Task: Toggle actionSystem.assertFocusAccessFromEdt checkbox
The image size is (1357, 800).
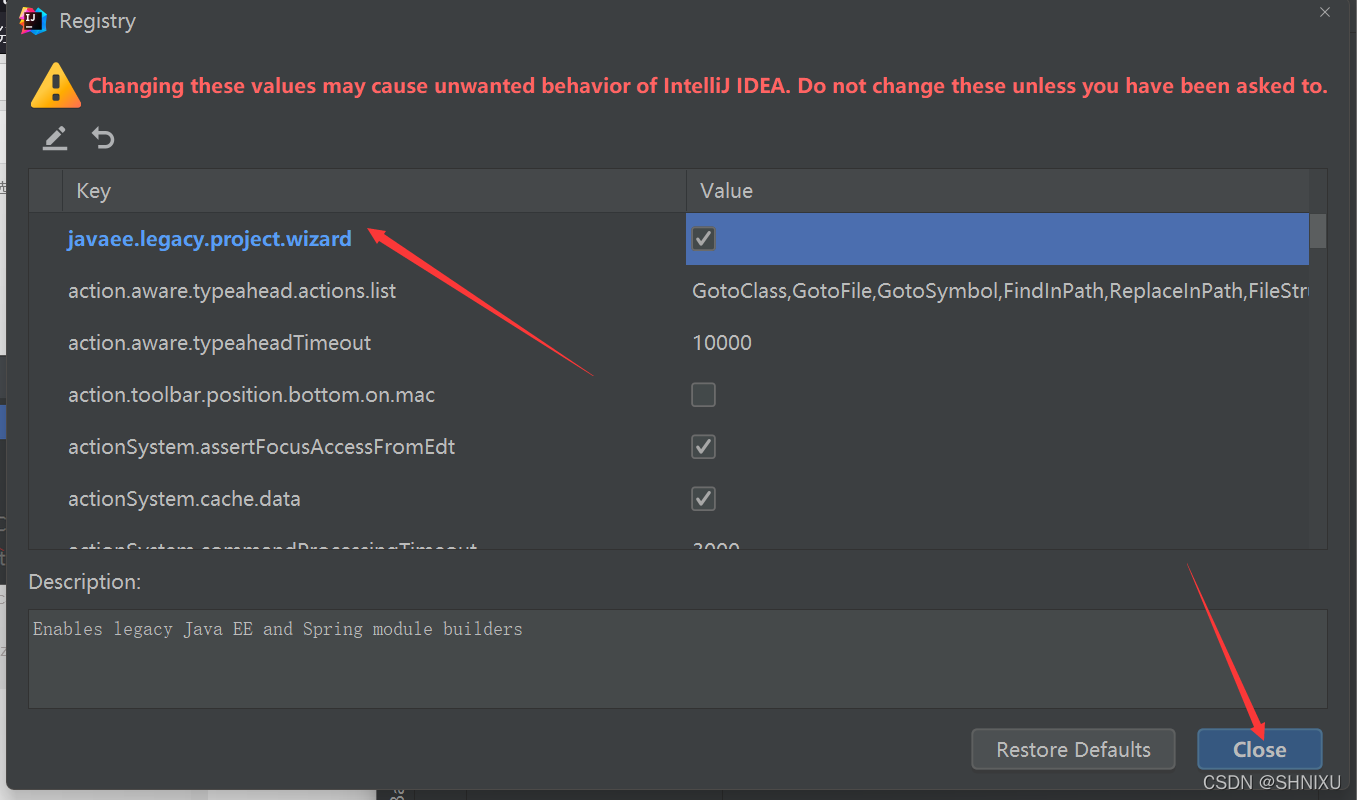Action: (x=703, y=447)
